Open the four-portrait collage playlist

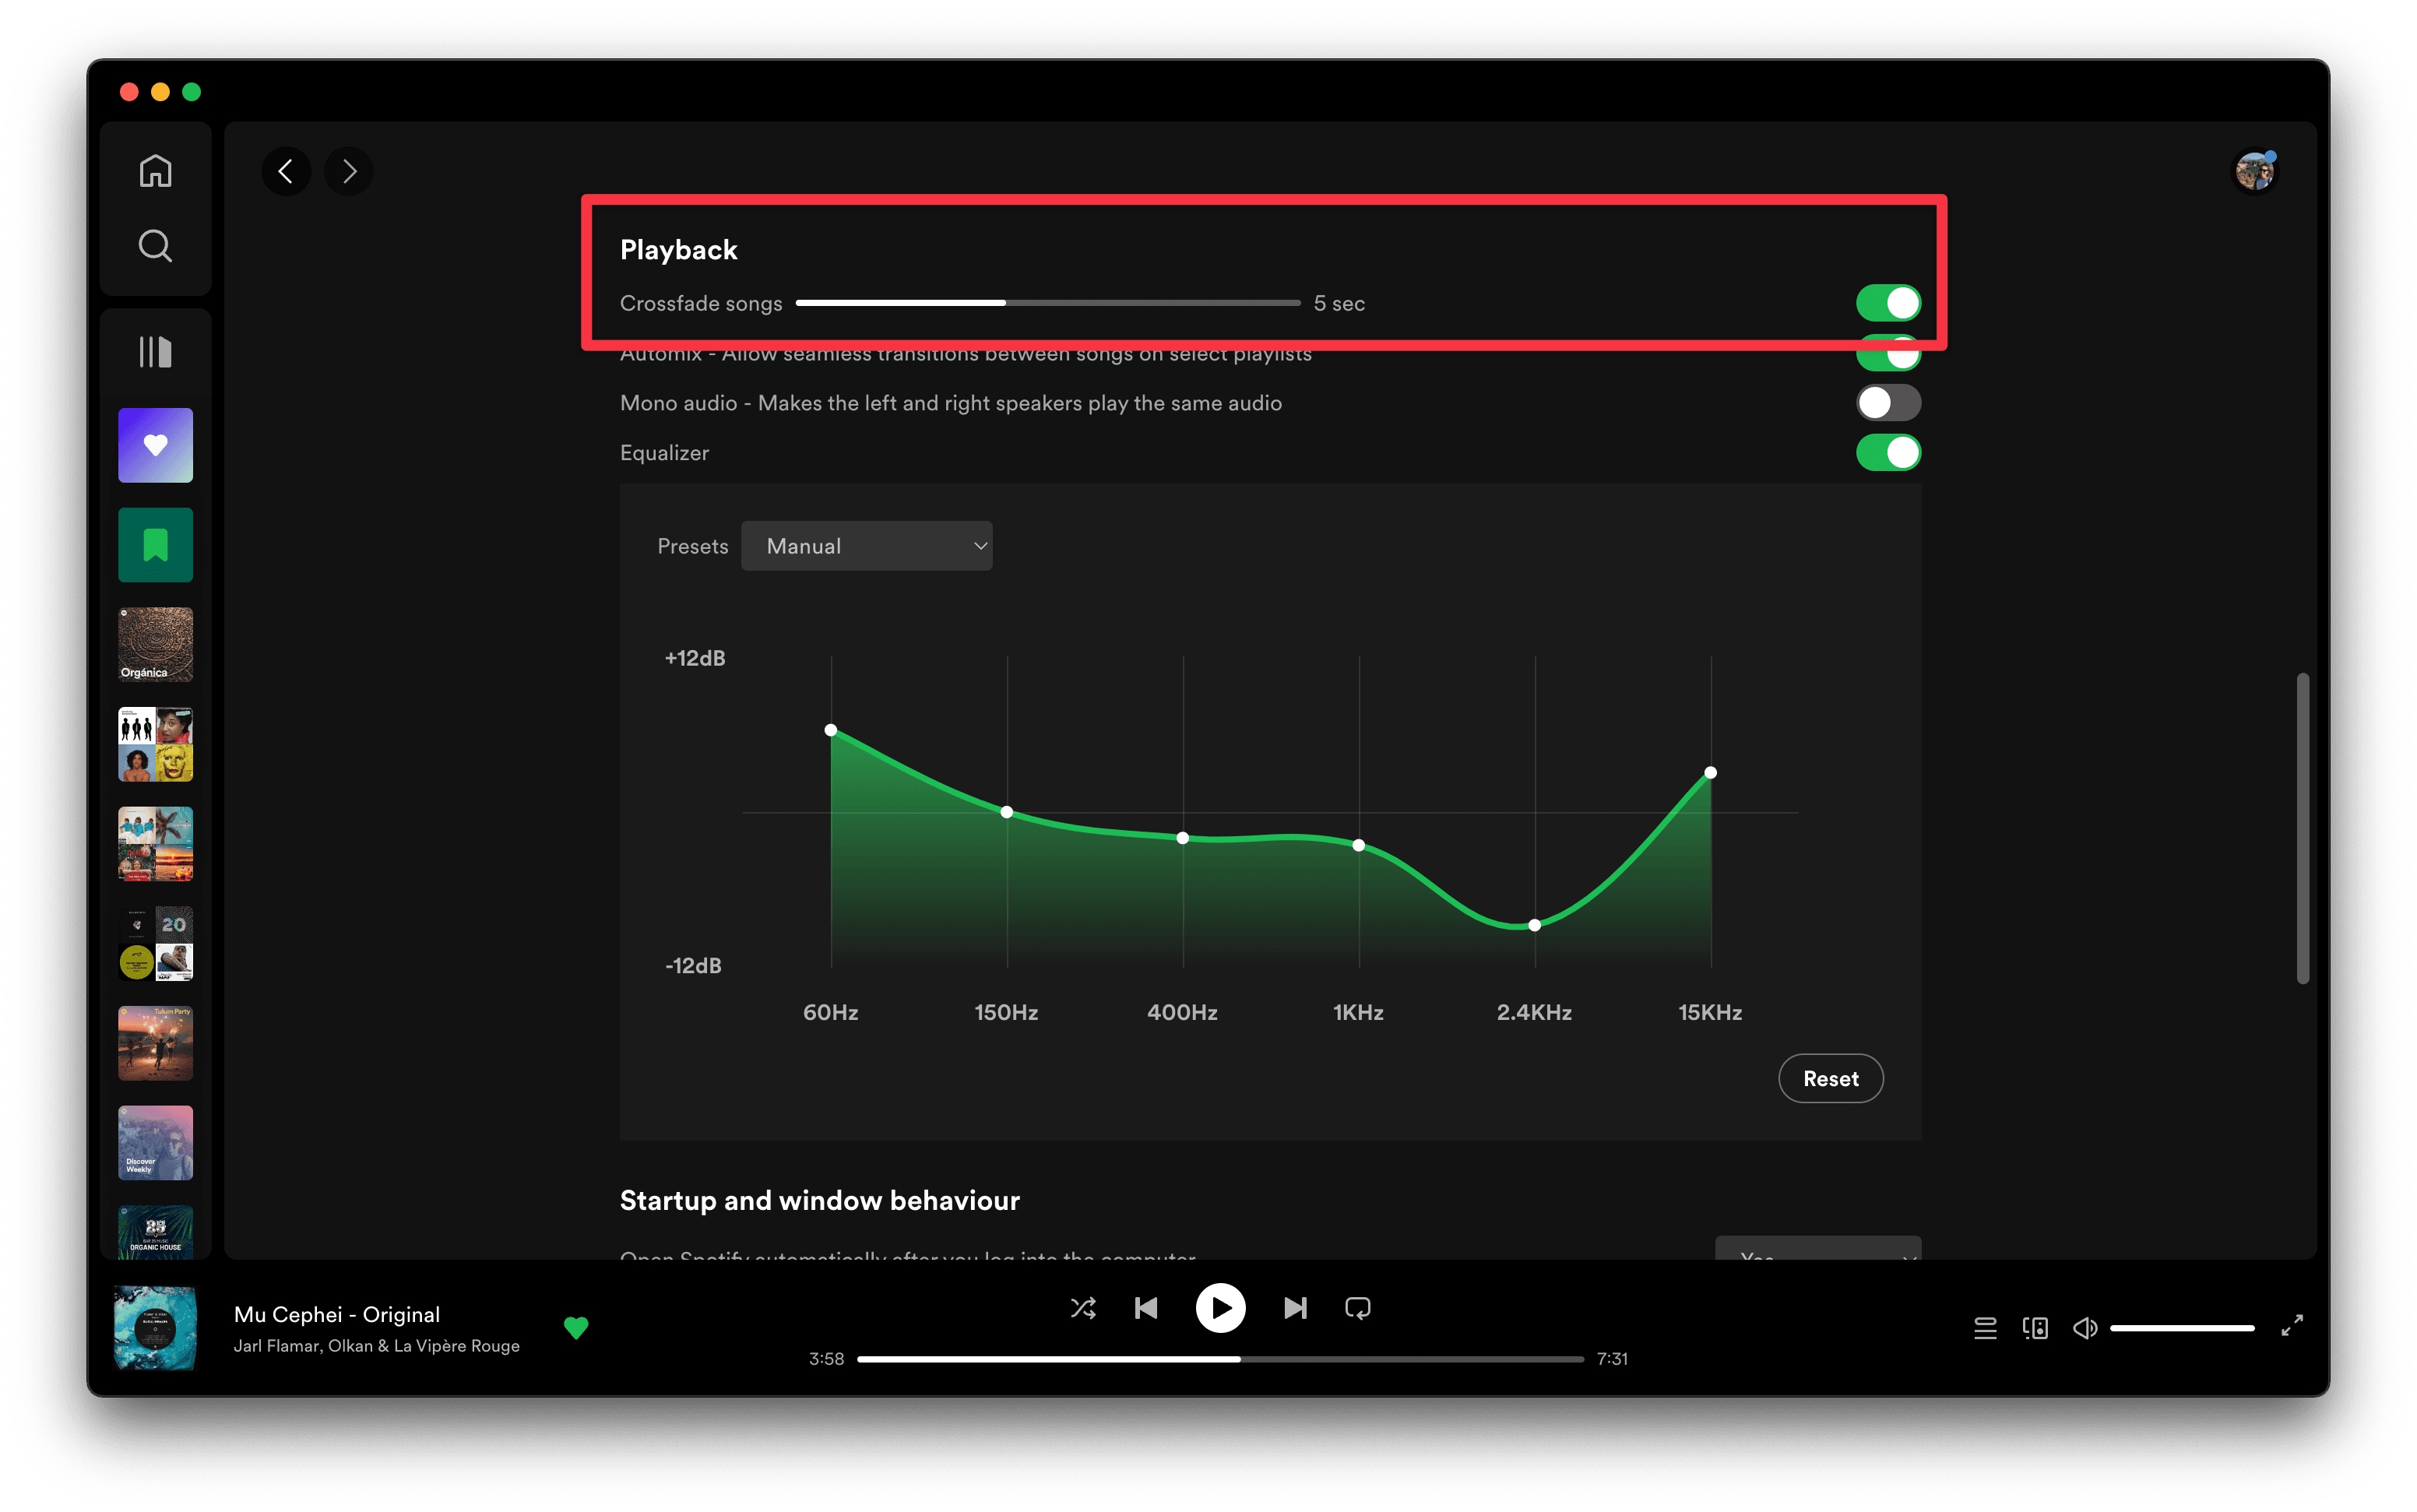[x=155, y=744]
